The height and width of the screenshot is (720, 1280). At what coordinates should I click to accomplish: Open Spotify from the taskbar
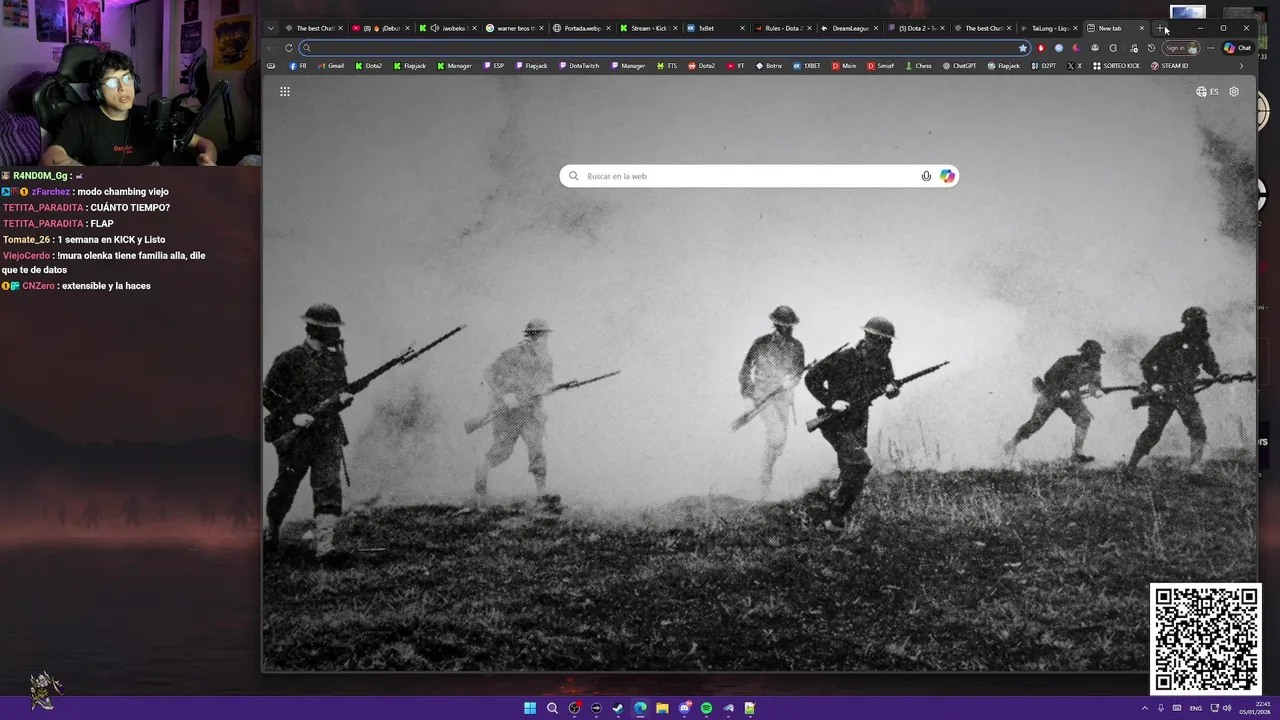[x=706, y=708]
